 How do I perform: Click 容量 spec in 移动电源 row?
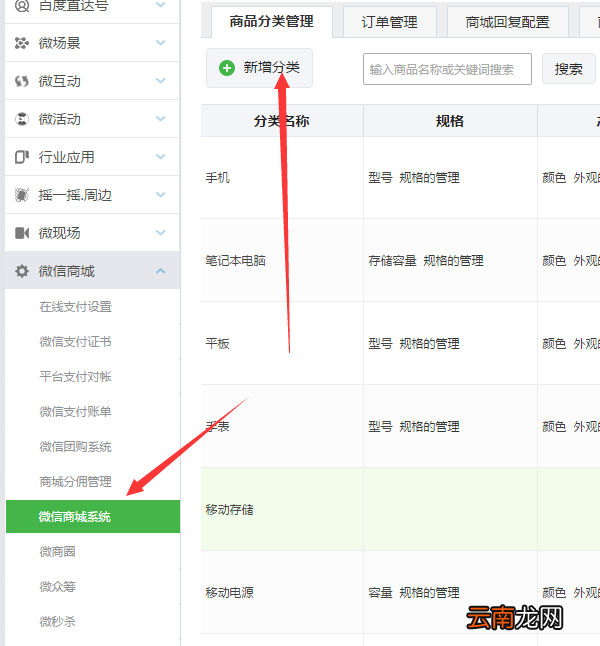point(380,593)
